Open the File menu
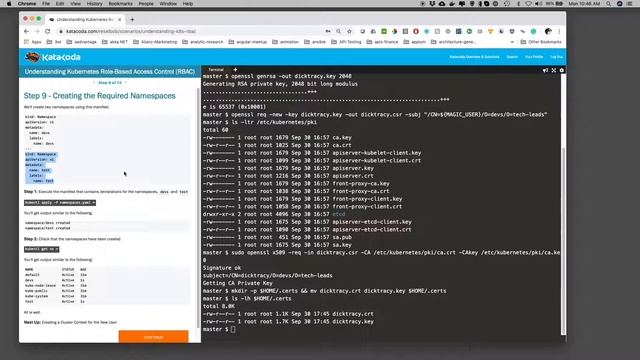The image size is (640, 360). [x=46, y=4]
